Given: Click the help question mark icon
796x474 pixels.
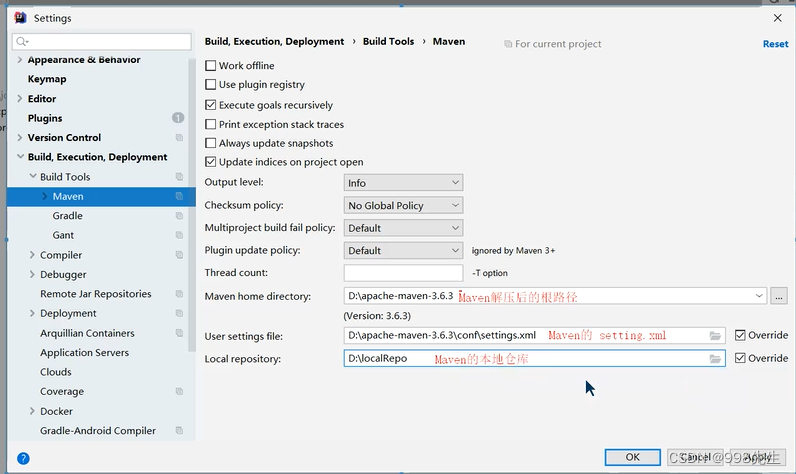Looking at the screenshot, I should coord(23,458).
